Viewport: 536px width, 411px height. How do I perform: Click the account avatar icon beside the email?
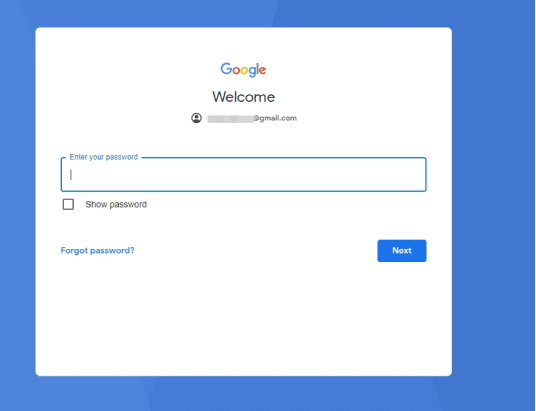pyautogui.click(x=196, y=118)
